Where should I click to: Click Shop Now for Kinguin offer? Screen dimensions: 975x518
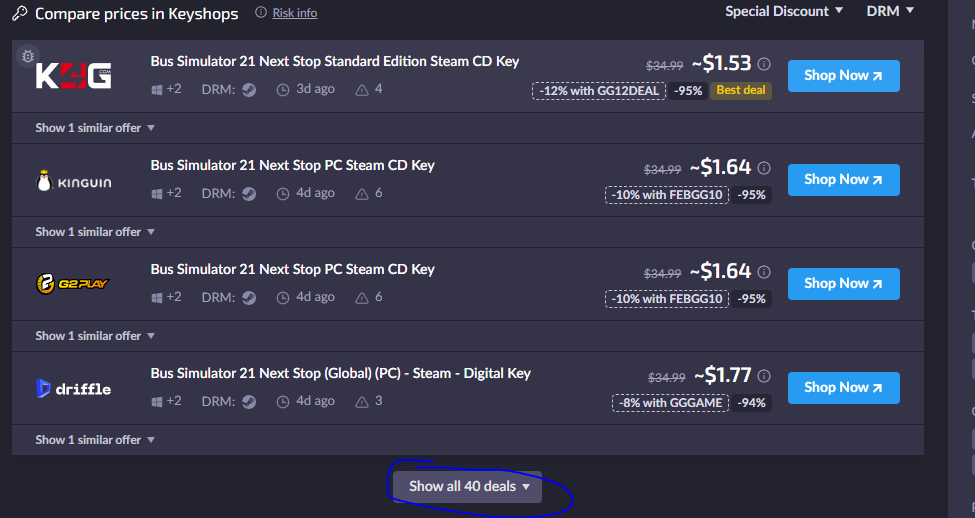(843, 180)
